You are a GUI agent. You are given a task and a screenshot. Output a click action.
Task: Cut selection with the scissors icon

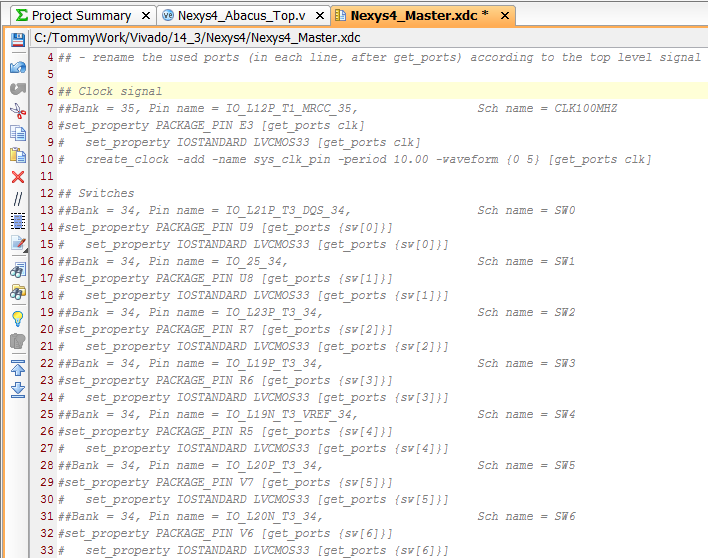(18, 111)
